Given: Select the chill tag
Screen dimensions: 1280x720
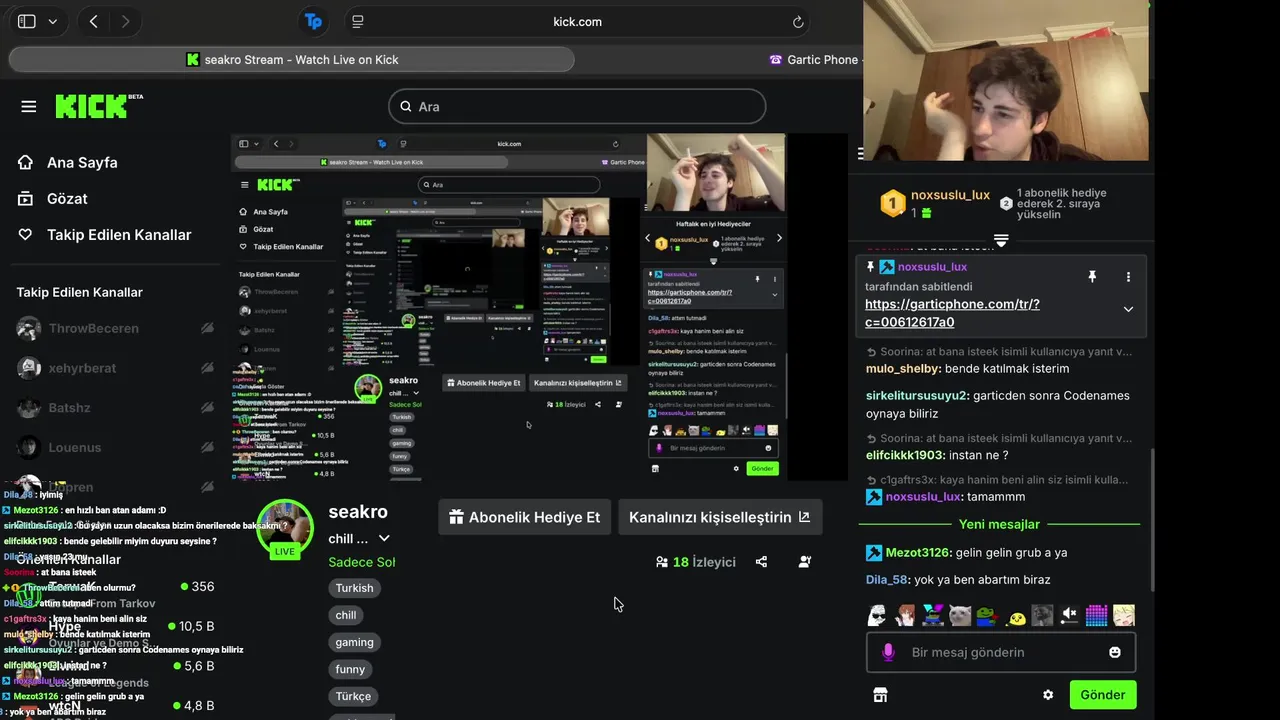Looking at the screenshot, I should click(346, 615).
